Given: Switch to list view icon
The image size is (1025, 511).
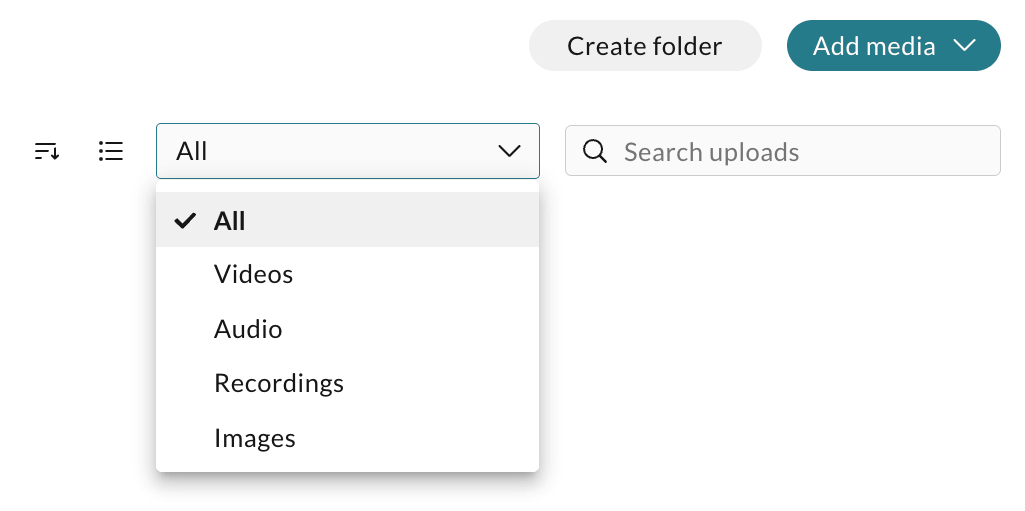Looking at the screenshot, I should click(110, 151).
